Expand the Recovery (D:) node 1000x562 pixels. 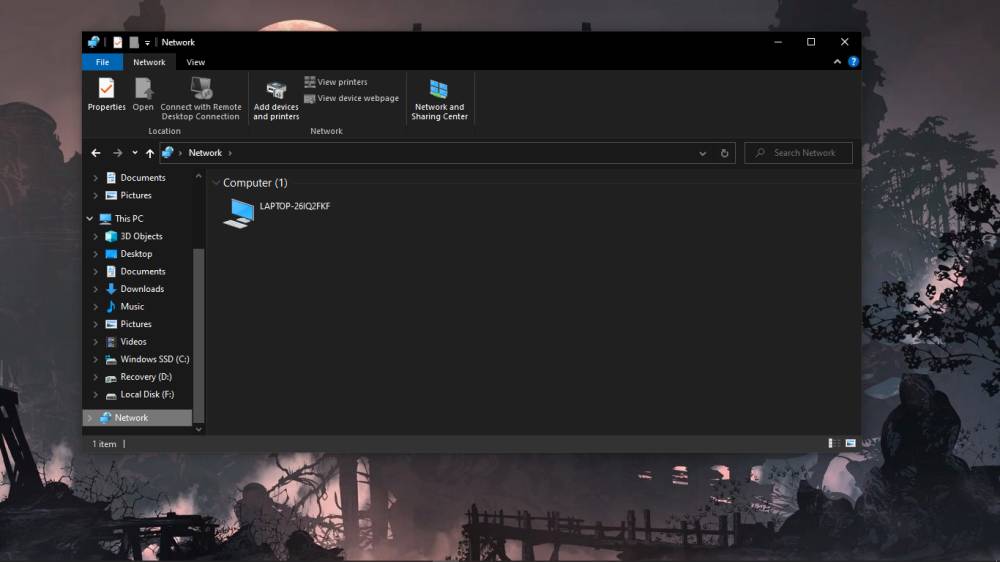tap(96, 377)
